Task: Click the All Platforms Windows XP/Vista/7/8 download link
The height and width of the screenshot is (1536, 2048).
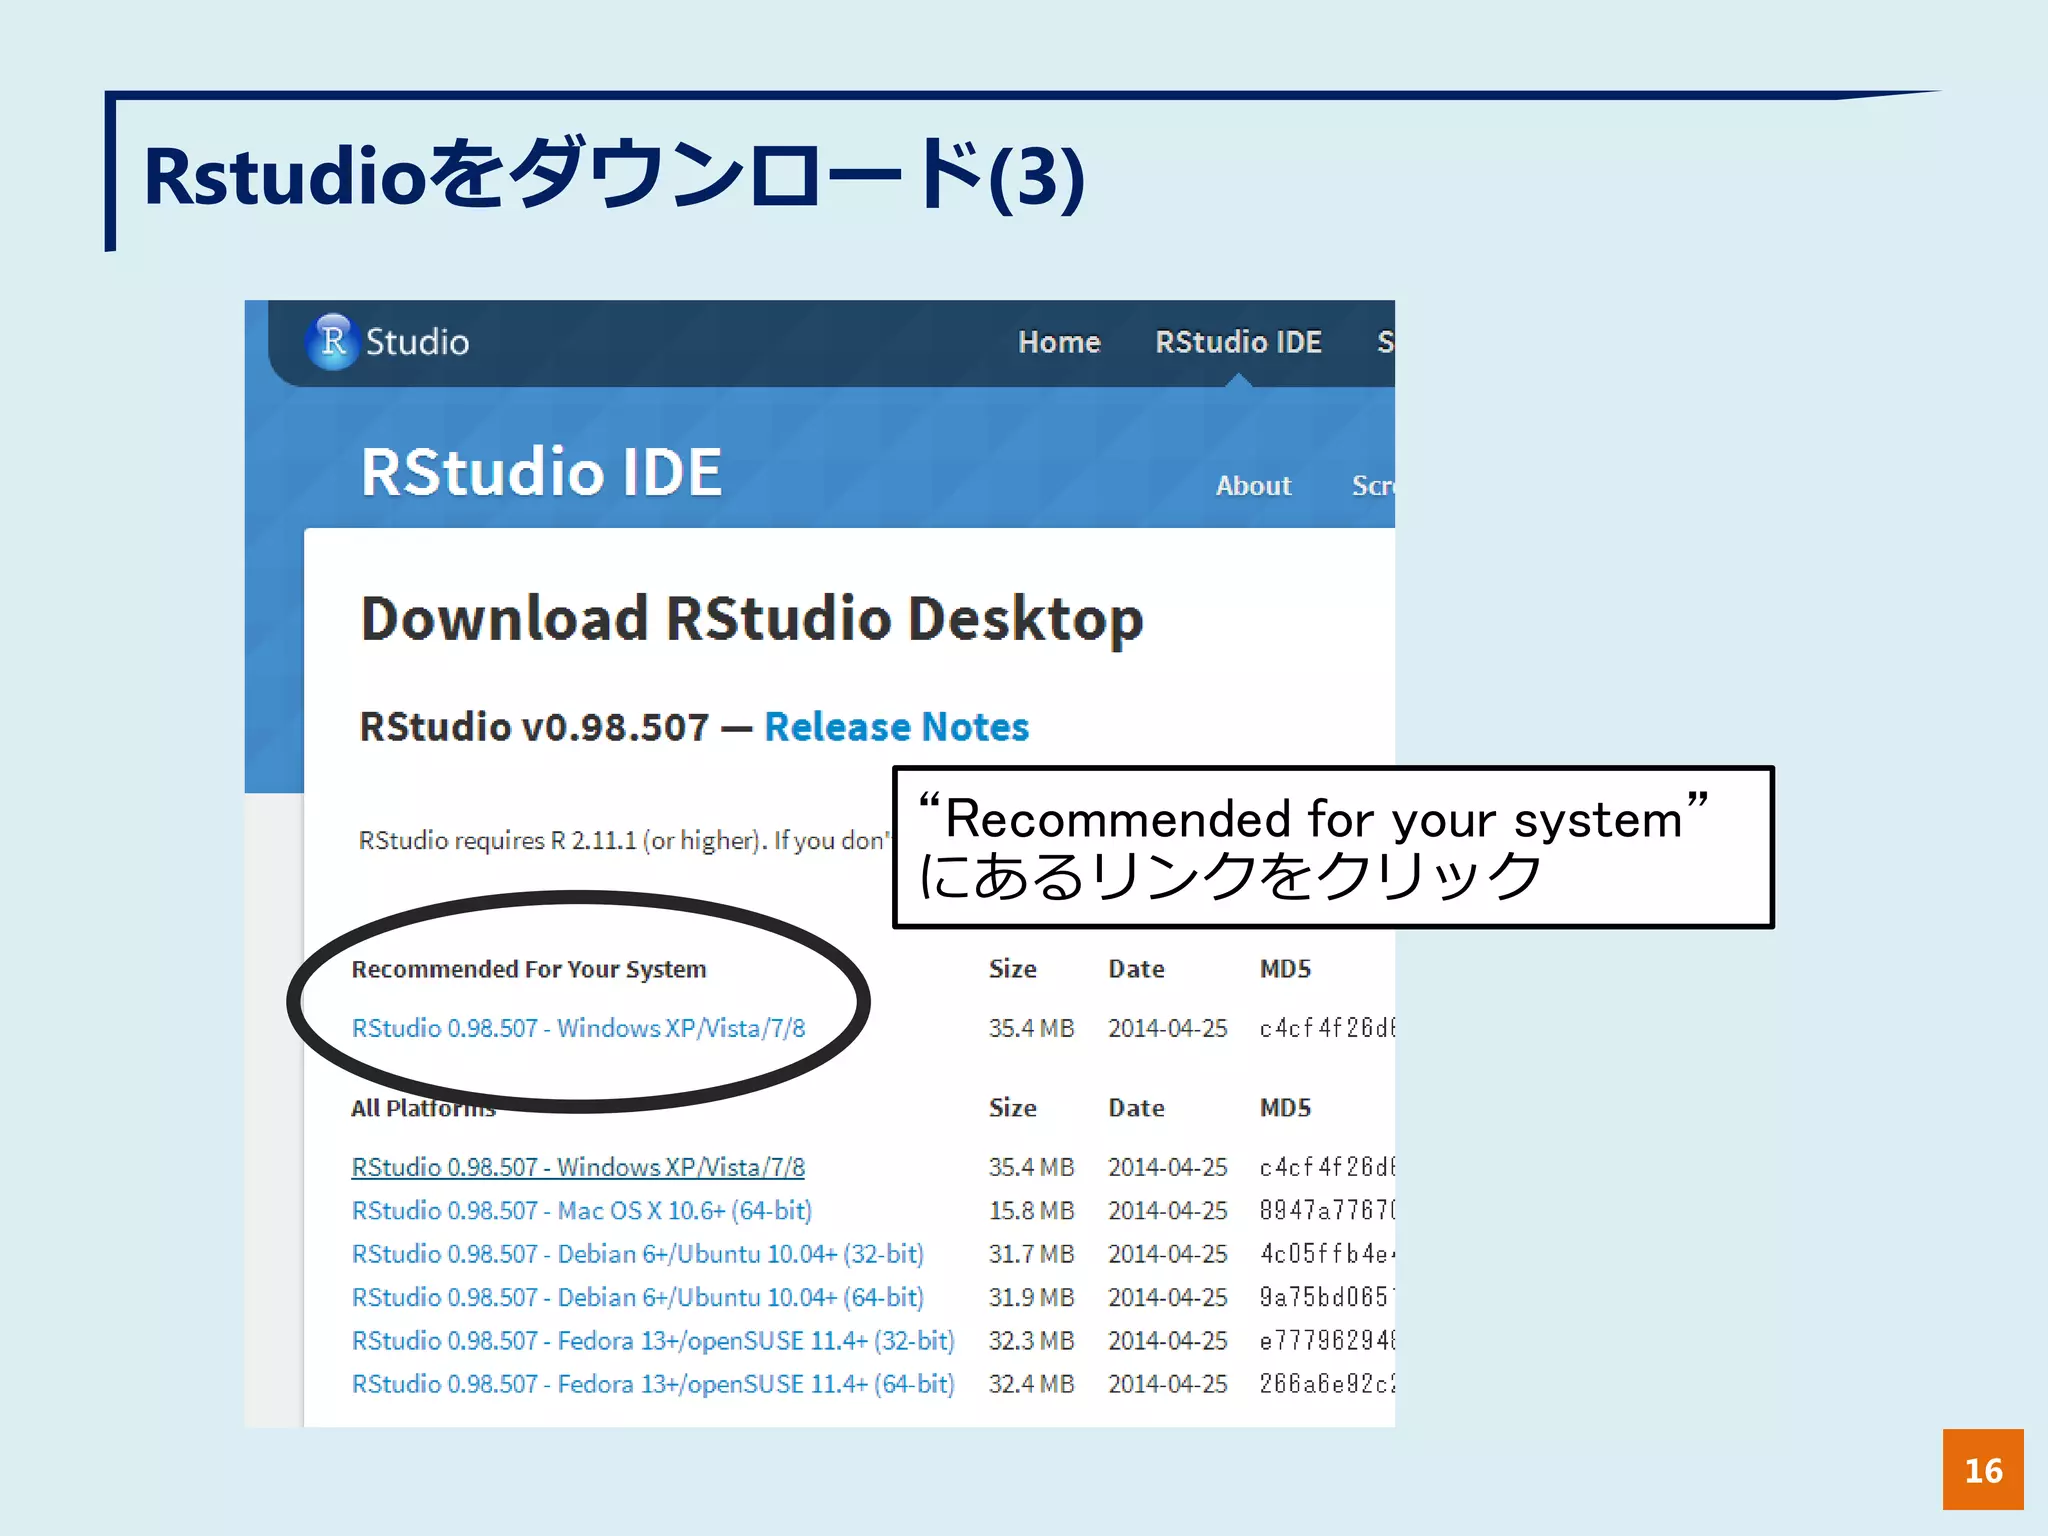Action: click(x=578, y=1167)
